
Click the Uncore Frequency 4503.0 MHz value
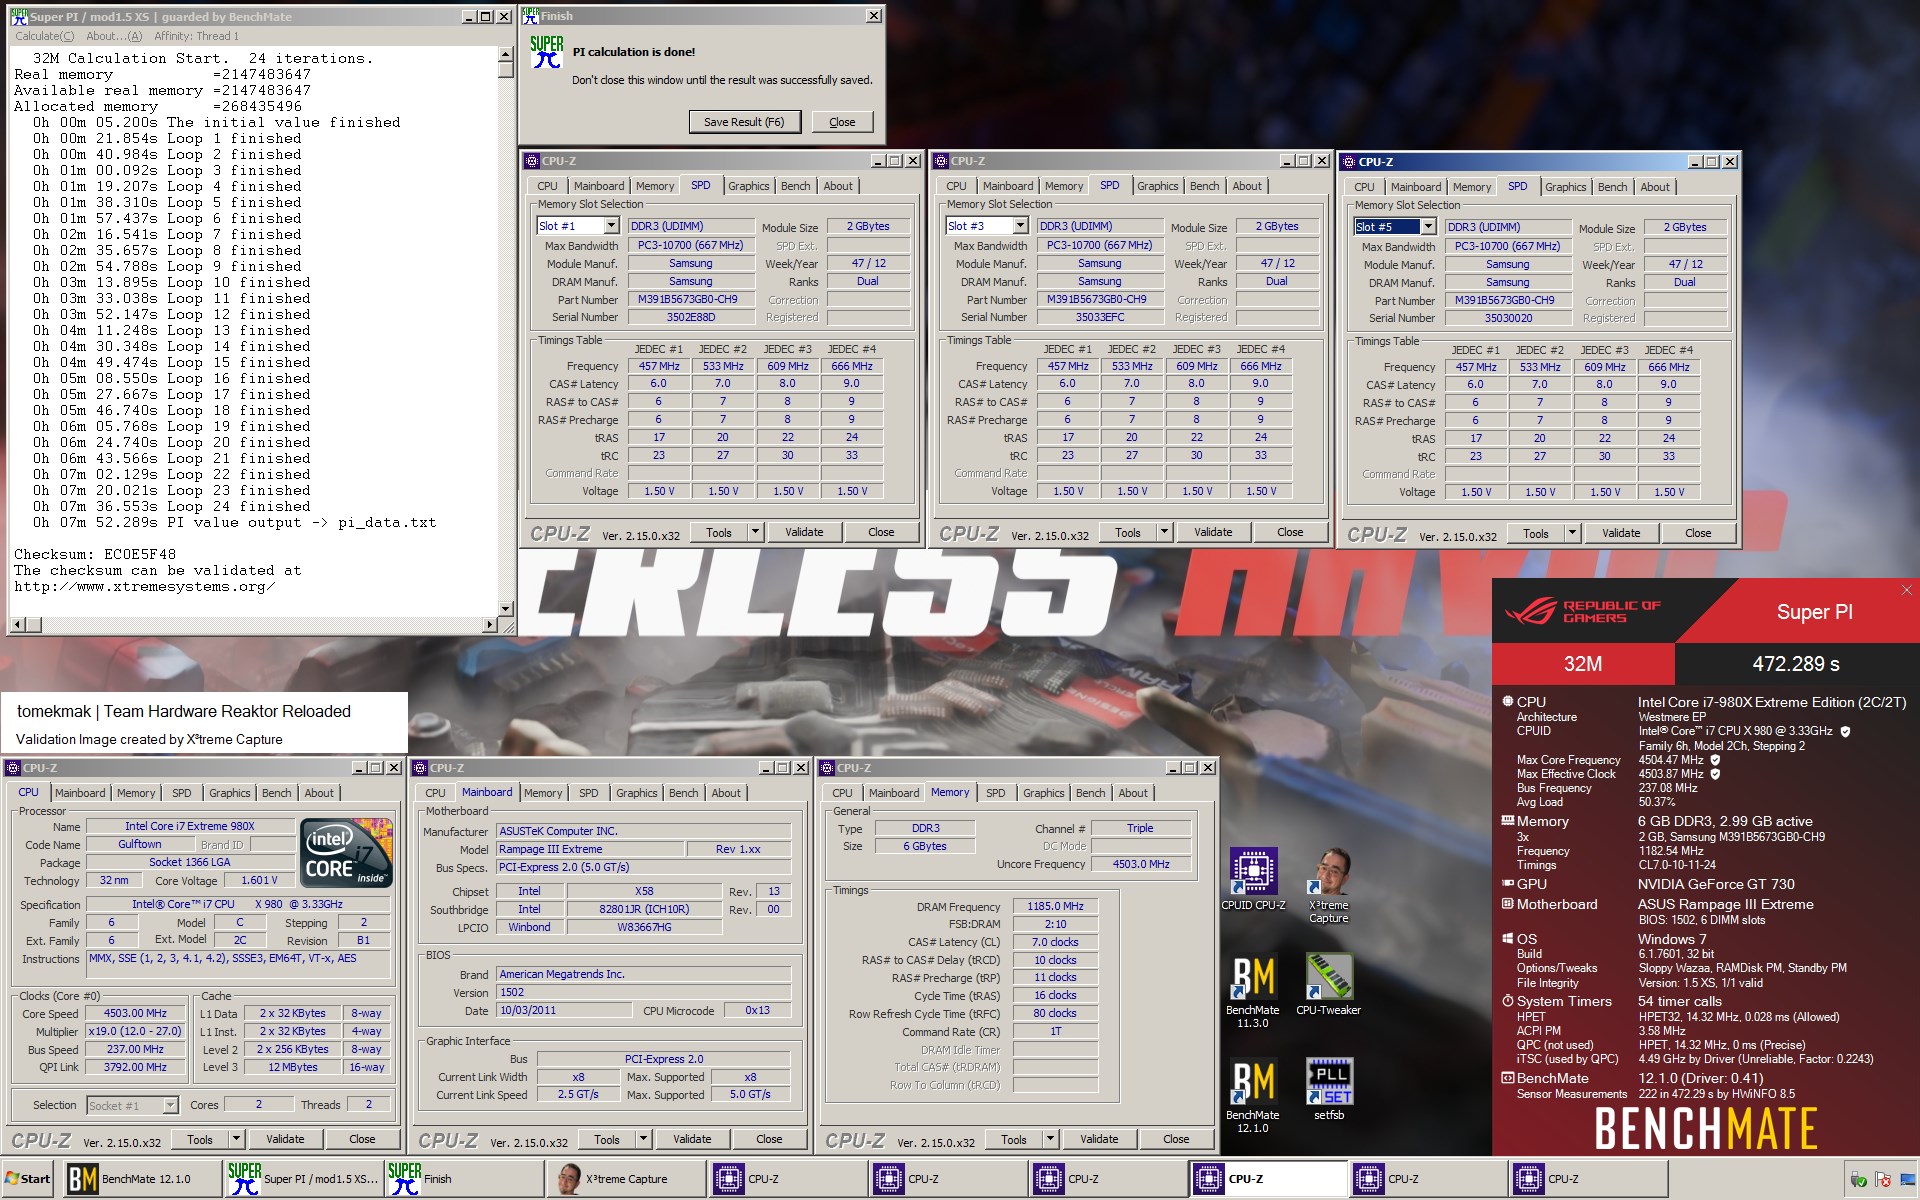tap(1141, 864)
